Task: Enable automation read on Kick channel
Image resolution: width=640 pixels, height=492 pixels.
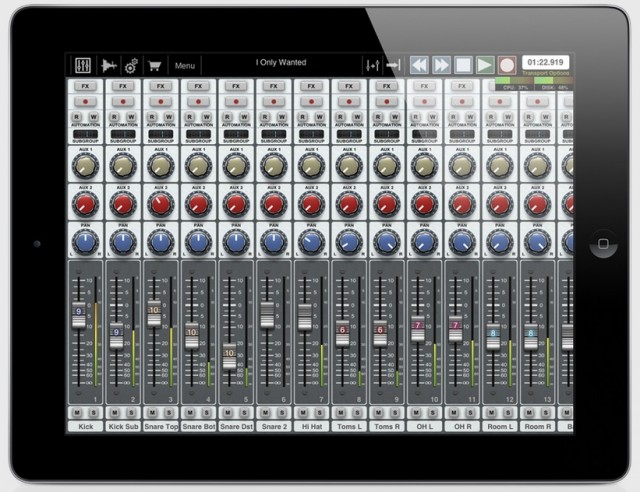Action: coord(77,117)
